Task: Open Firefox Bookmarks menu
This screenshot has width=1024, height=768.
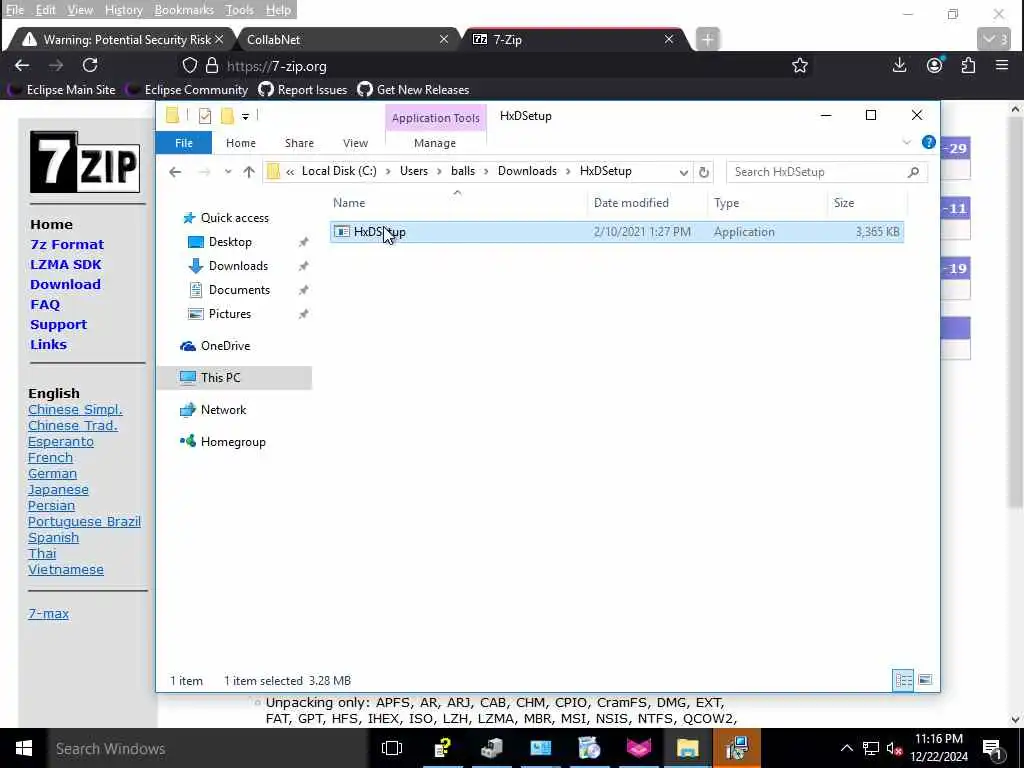Action: click(x=184, y=10)
